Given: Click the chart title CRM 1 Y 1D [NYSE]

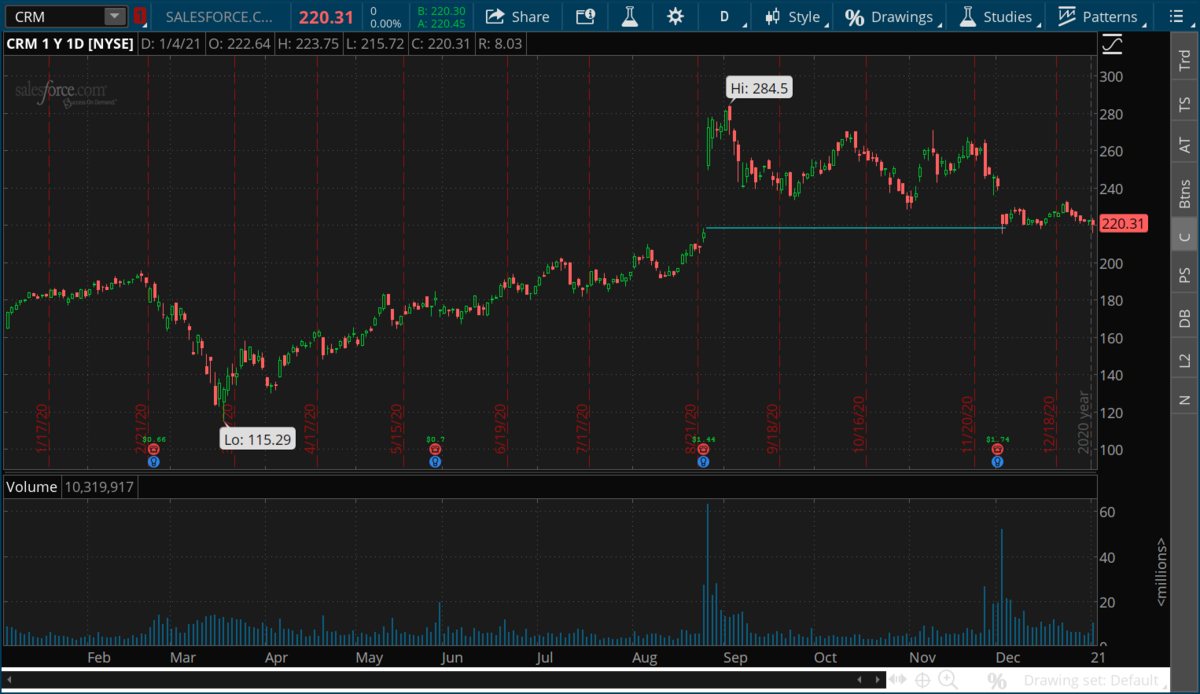Looking at the screenshot, I should tap(69, 44).
